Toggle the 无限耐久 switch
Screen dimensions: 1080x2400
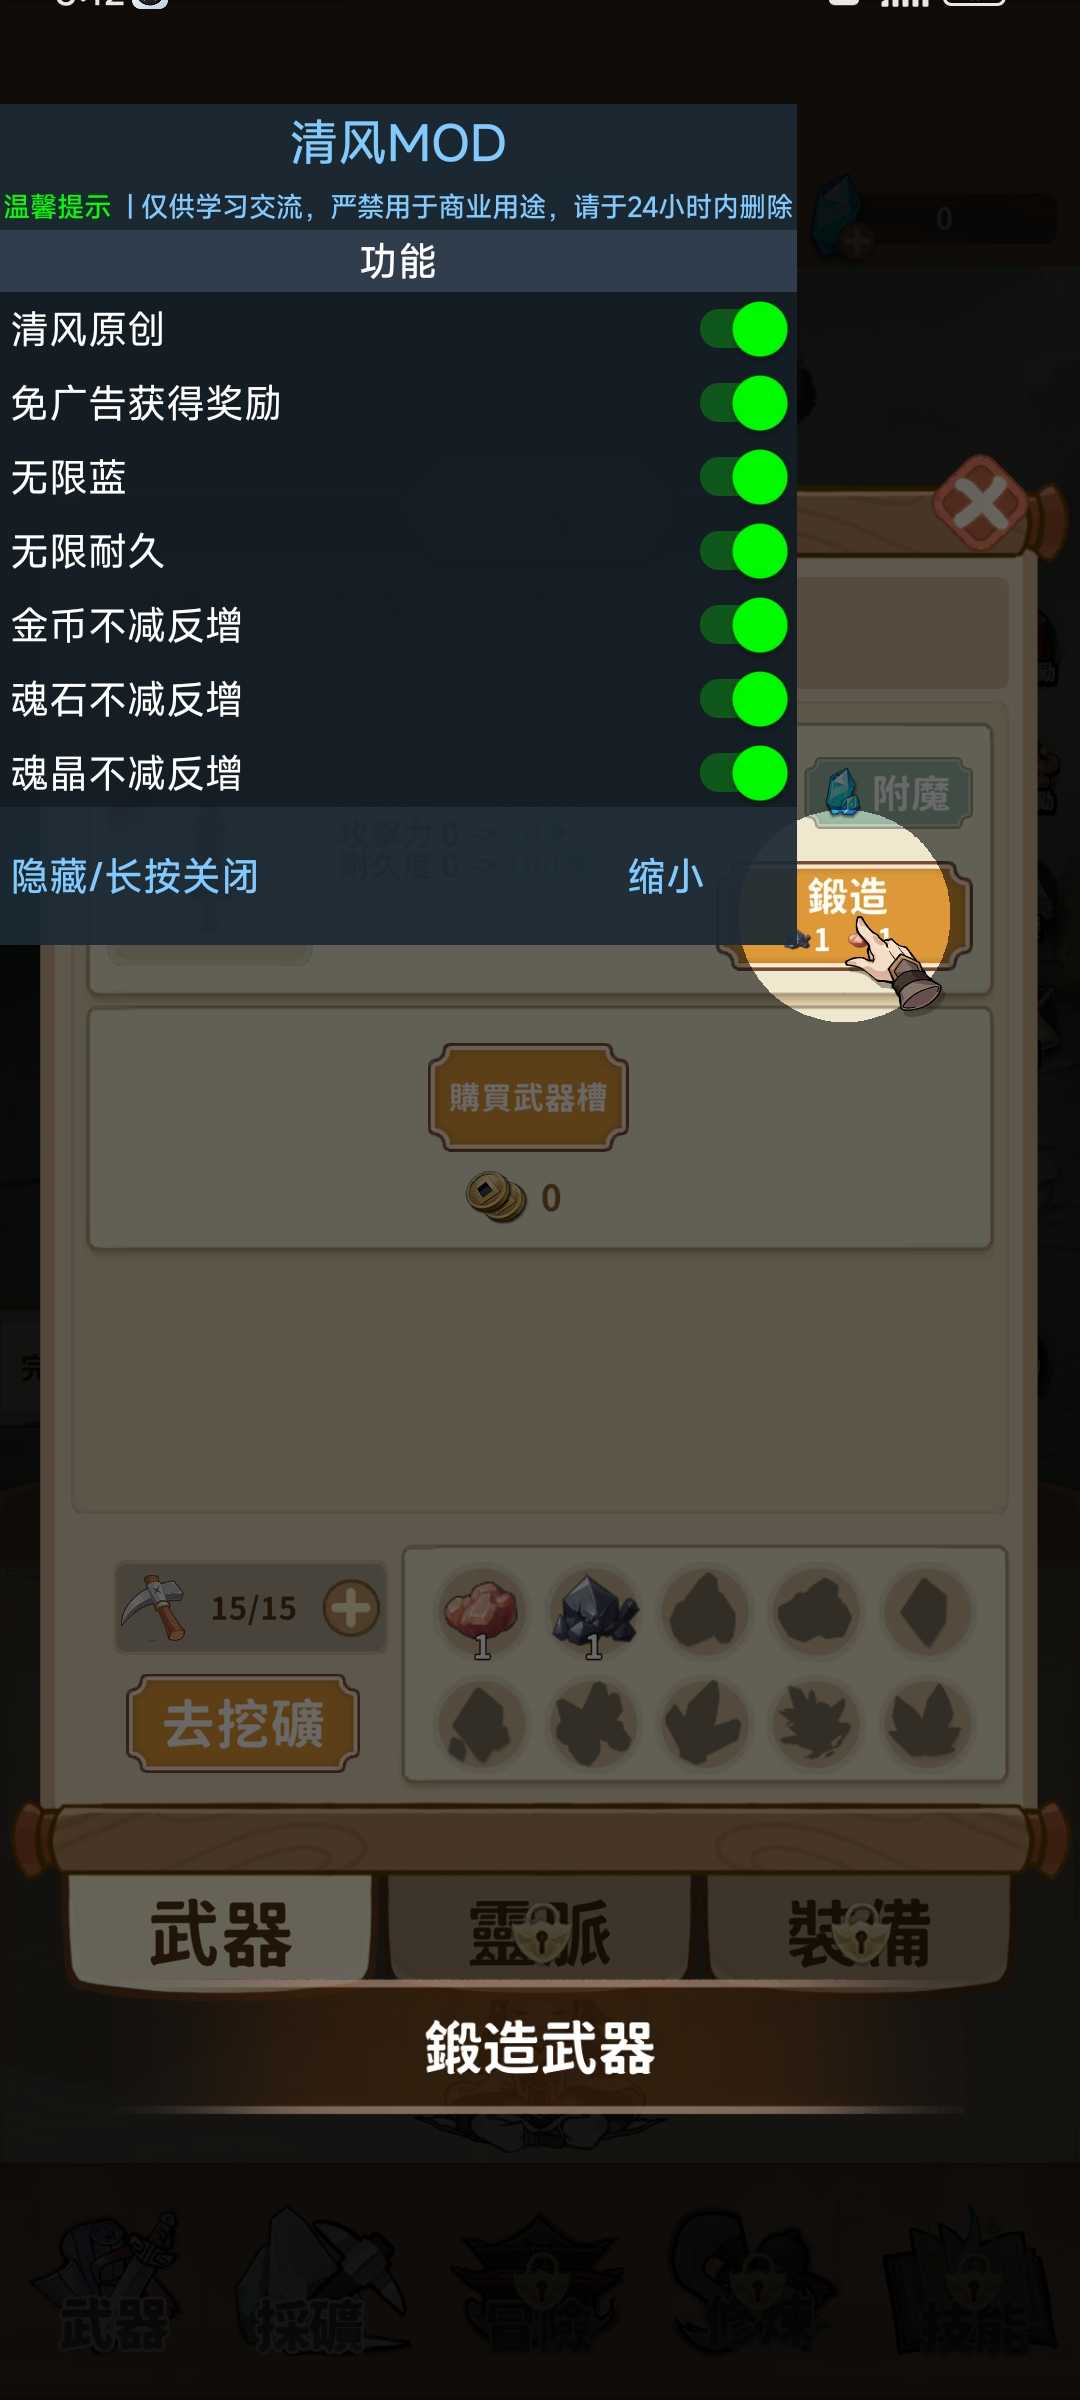(743, 551)
